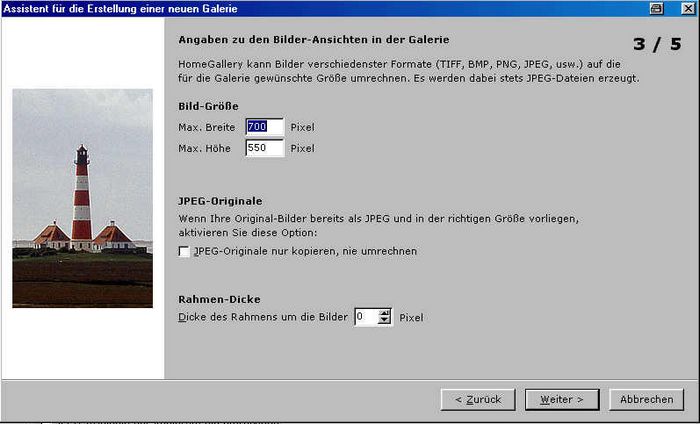Click the Max. Breite label
Viewport: 700px width, 424px height.
point(207,127)
